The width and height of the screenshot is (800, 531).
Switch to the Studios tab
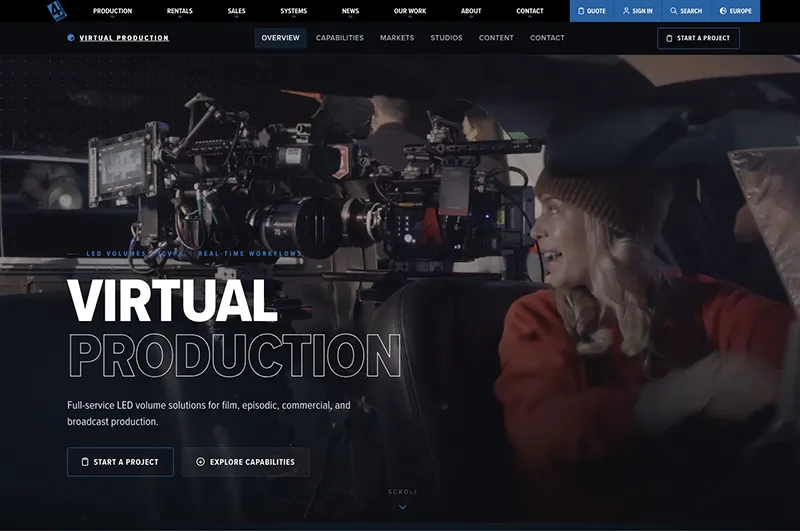click(446, 38)
